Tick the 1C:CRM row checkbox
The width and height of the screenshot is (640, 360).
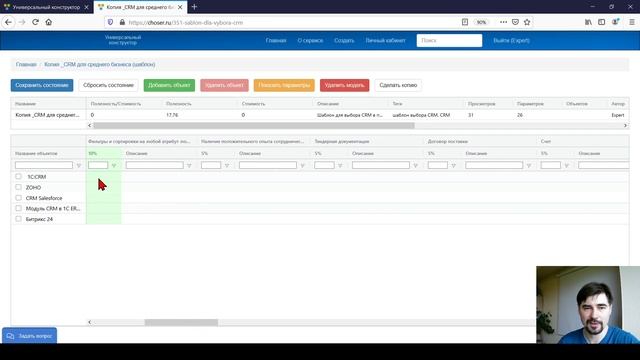[18, 176]
